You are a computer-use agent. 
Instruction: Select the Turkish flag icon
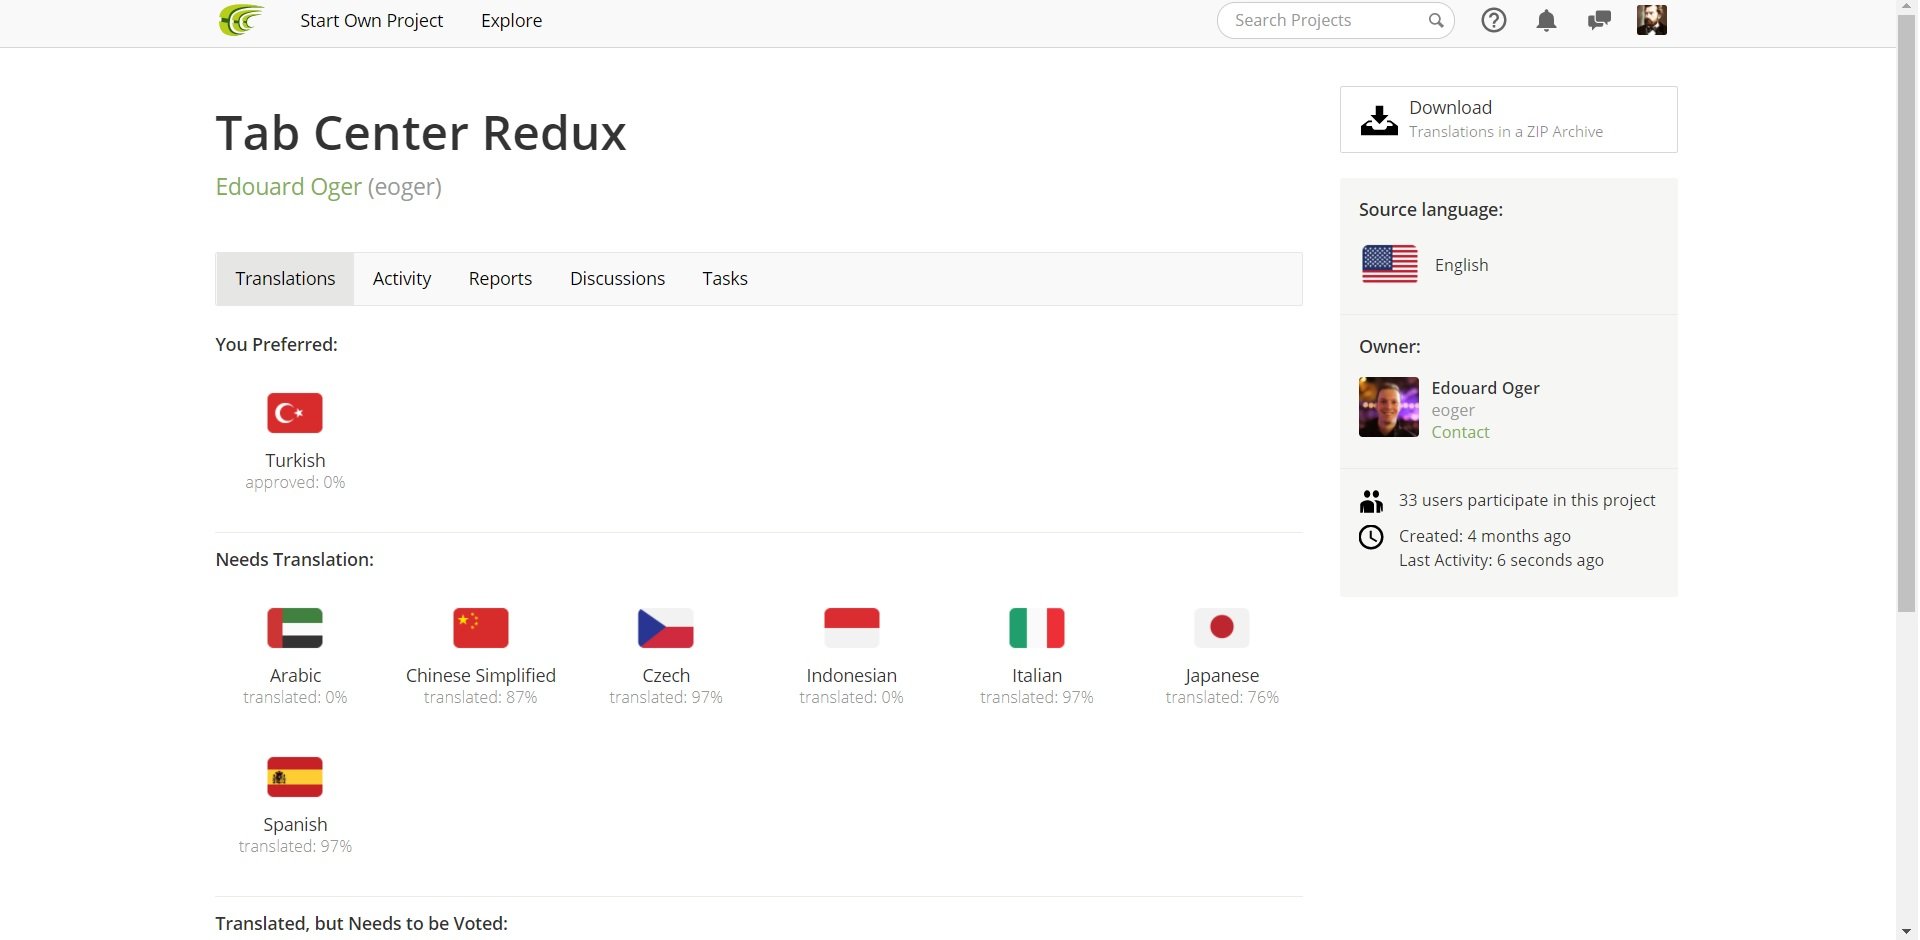(x=295, y=413)
